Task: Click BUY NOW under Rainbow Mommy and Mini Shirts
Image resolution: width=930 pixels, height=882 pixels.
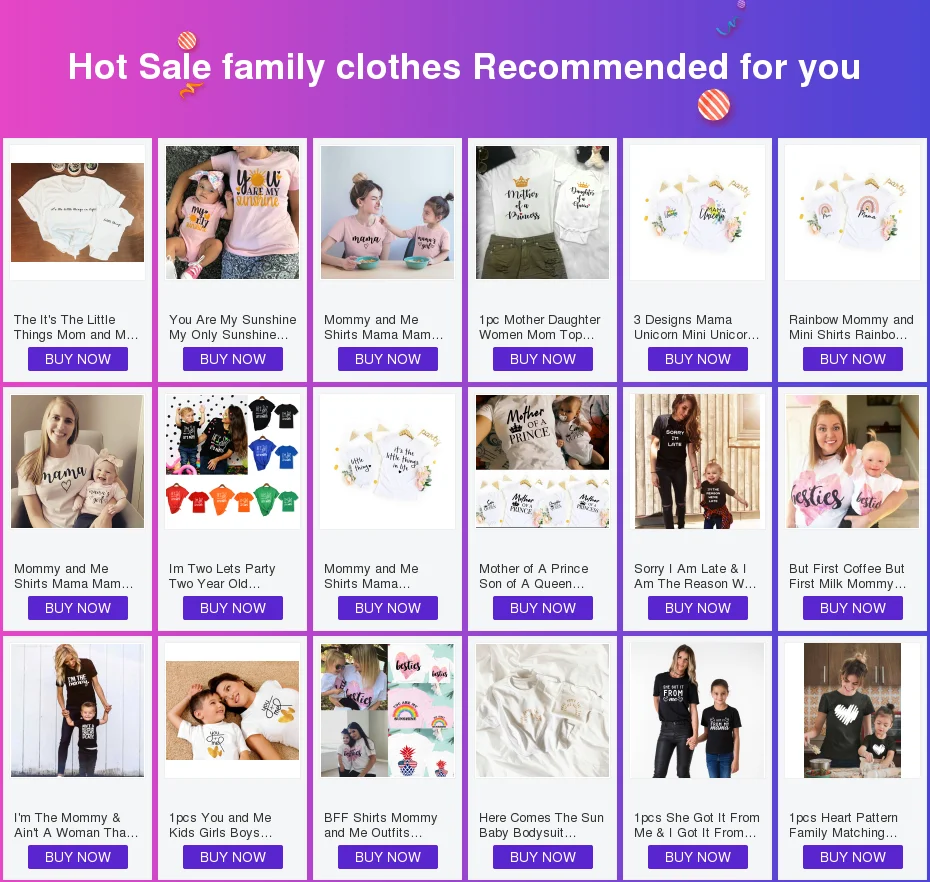Action: (x=852, y=359)
